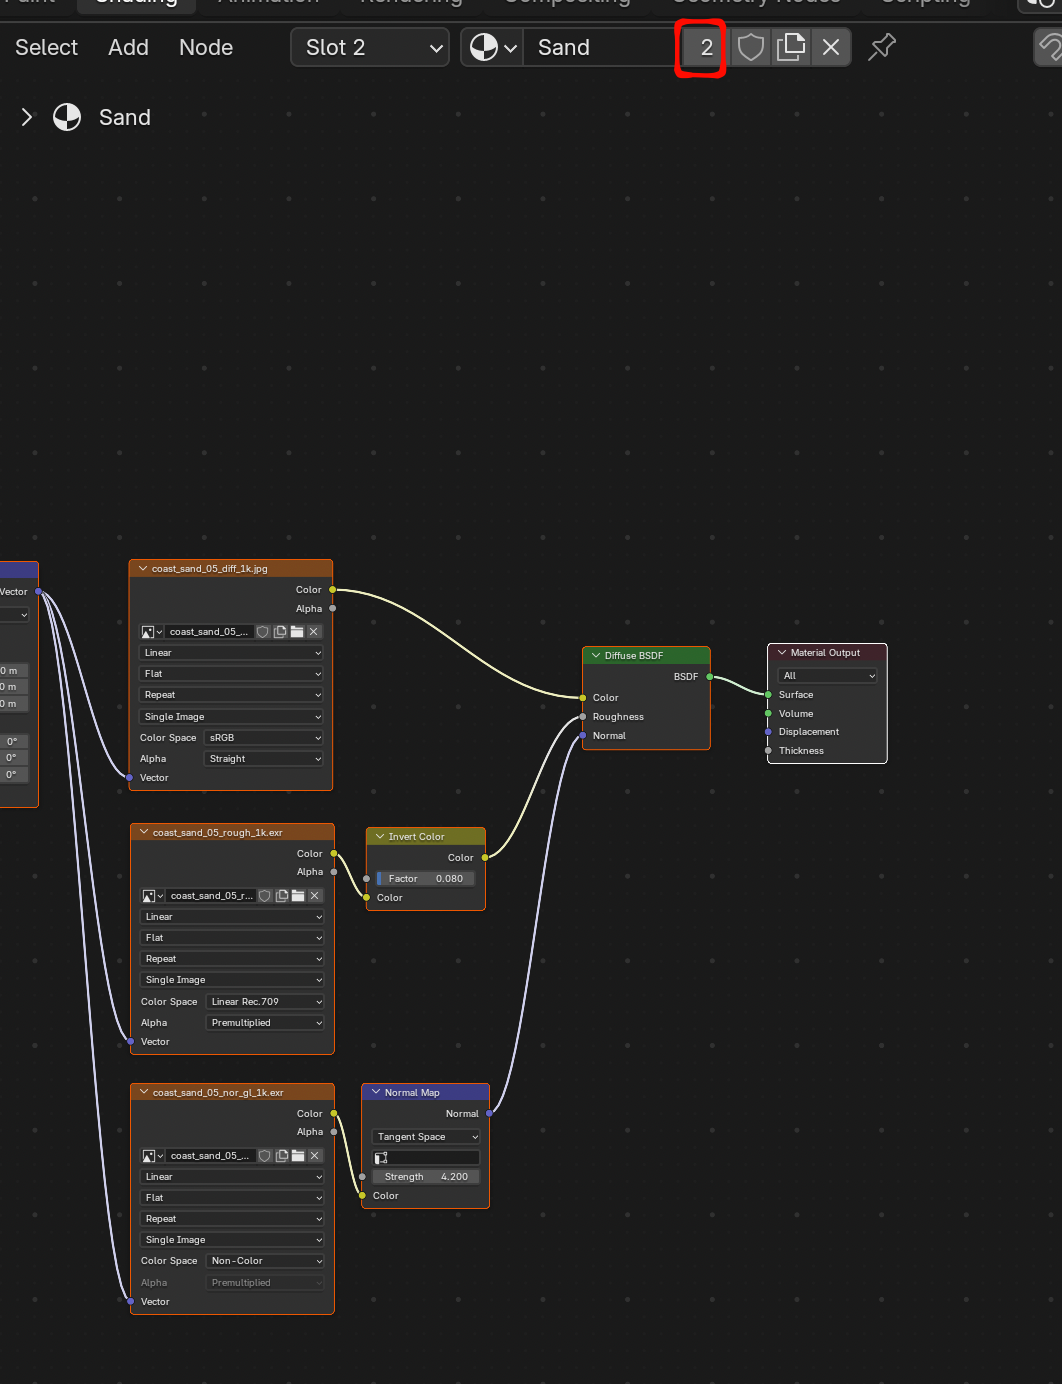This screenshot has width=1062, height=1384.
Task: Click the Factor slider in Invert Color node
Action: pyautogui.click(x=426, y=879)
